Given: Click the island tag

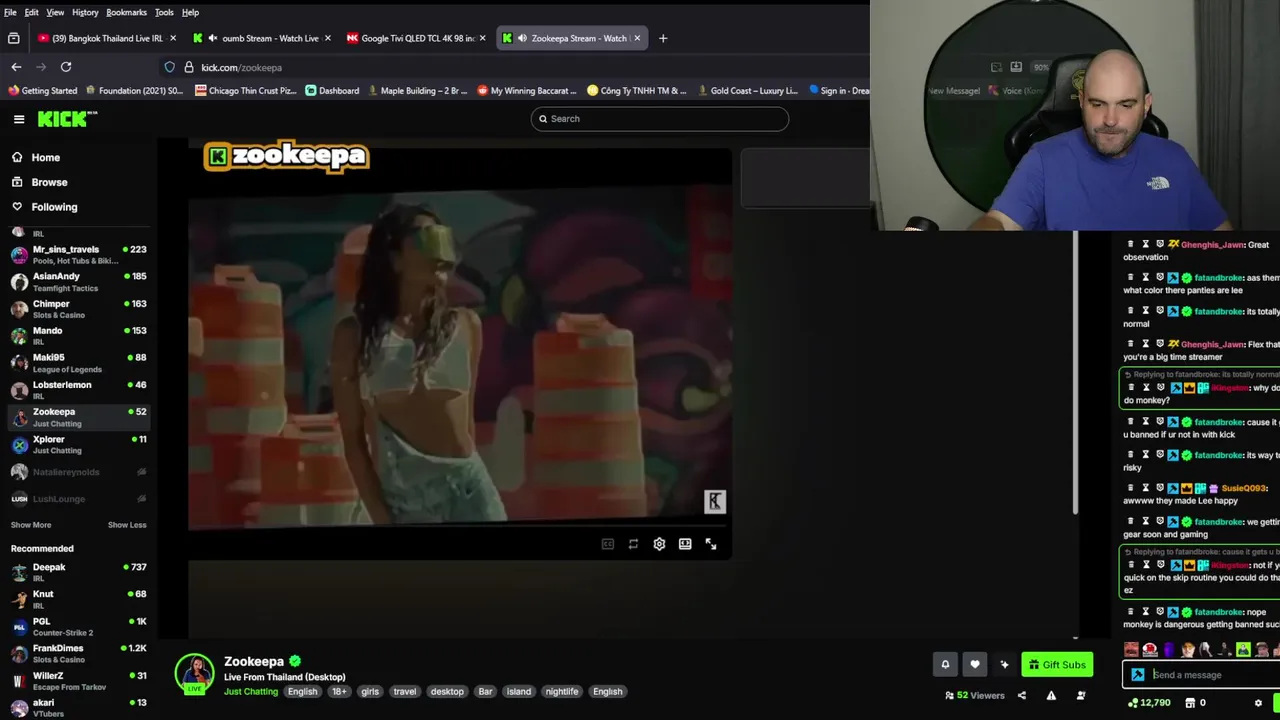Looking at the screenshot, I should (519, 692).
